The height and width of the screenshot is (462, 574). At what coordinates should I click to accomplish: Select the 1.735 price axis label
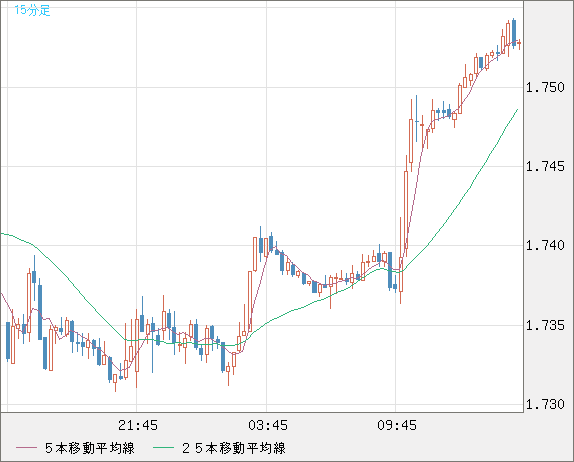pos(545,325)
